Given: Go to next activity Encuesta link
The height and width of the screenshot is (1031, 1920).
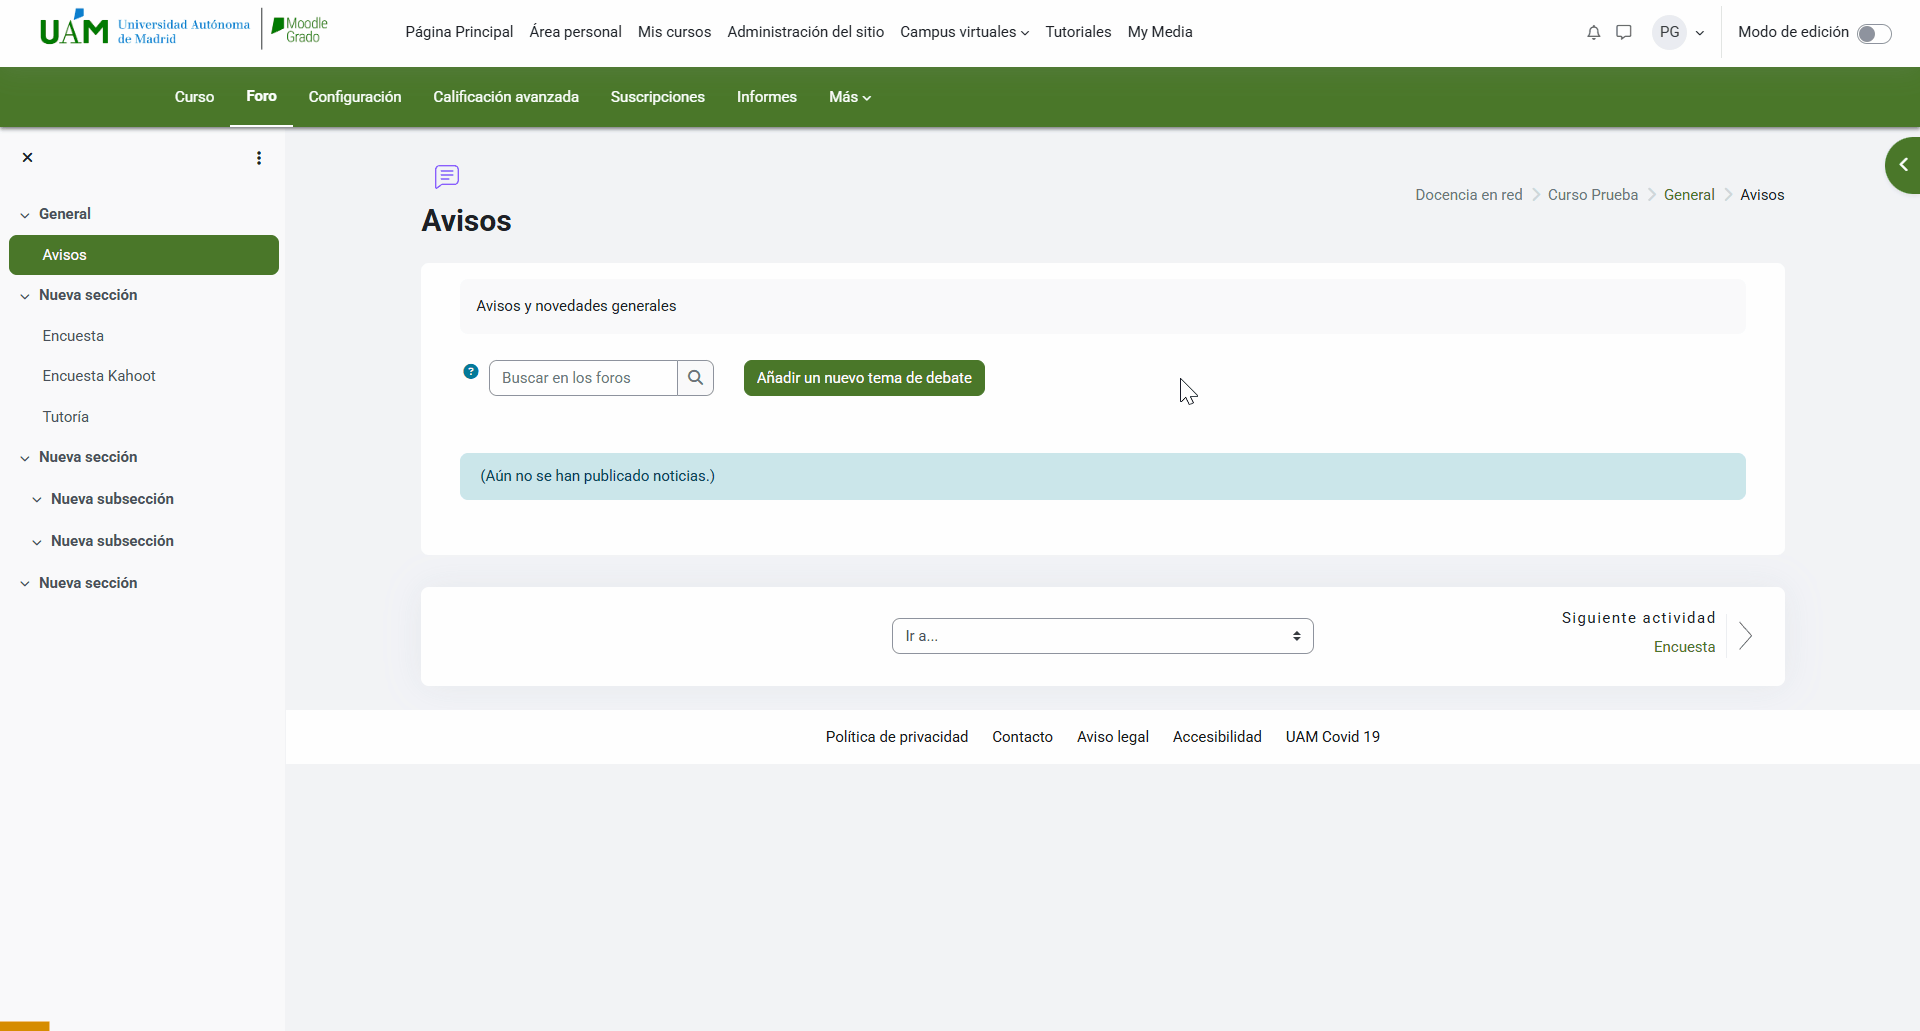Looking at the screenshot, I should pyautogui.click(x=1685, y=647).
